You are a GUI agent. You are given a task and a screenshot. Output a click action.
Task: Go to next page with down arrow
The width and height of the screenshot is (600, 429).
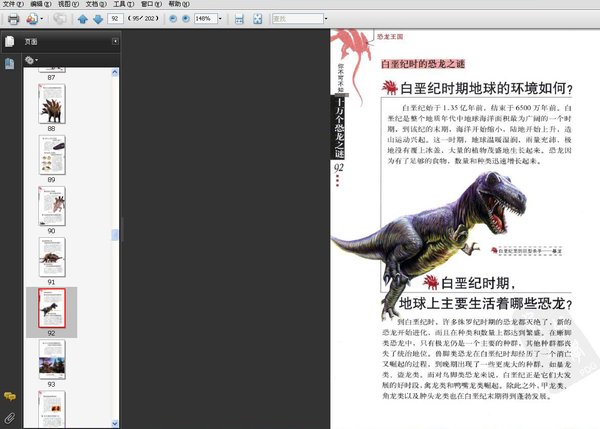click(x=97, y=19)
